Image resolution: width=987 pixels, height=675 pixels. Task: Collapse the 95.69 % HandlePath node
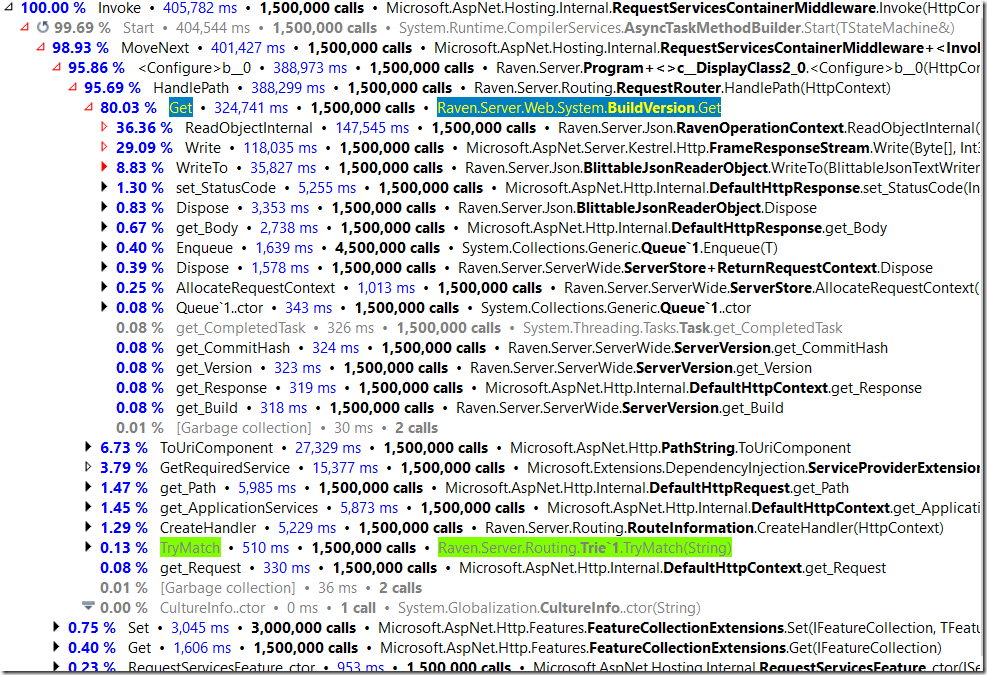(72, 88)
